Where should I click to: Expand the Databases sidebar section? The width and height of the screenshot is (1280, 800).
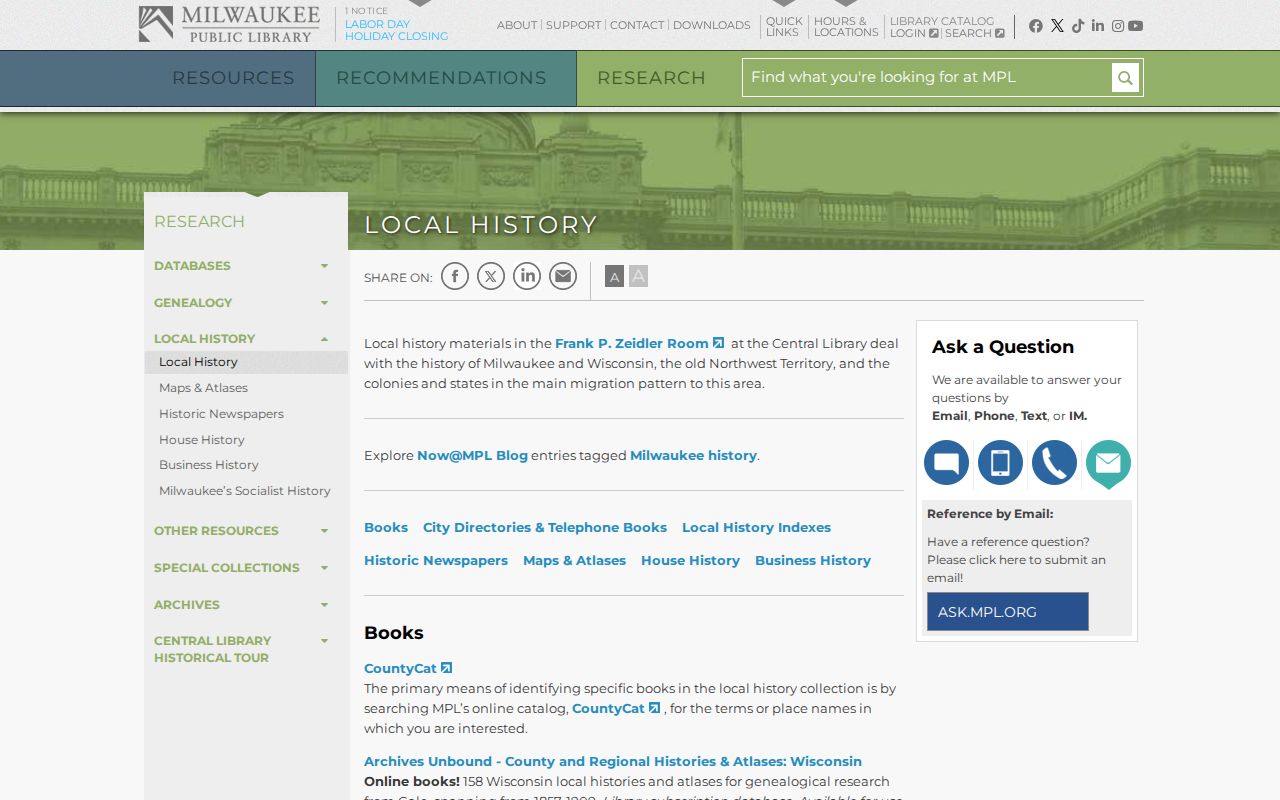(324, 266)
